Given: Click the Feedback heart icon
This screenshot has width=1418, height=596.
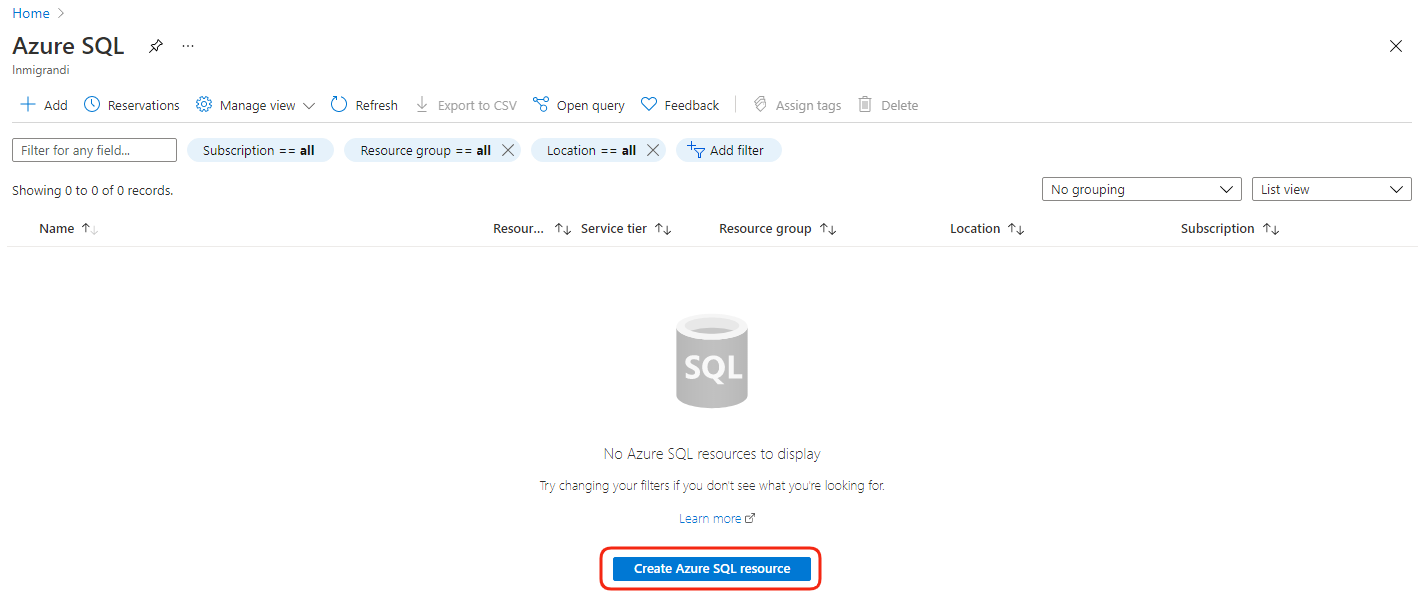Looking at the screenshot, I should click(649, 105).
